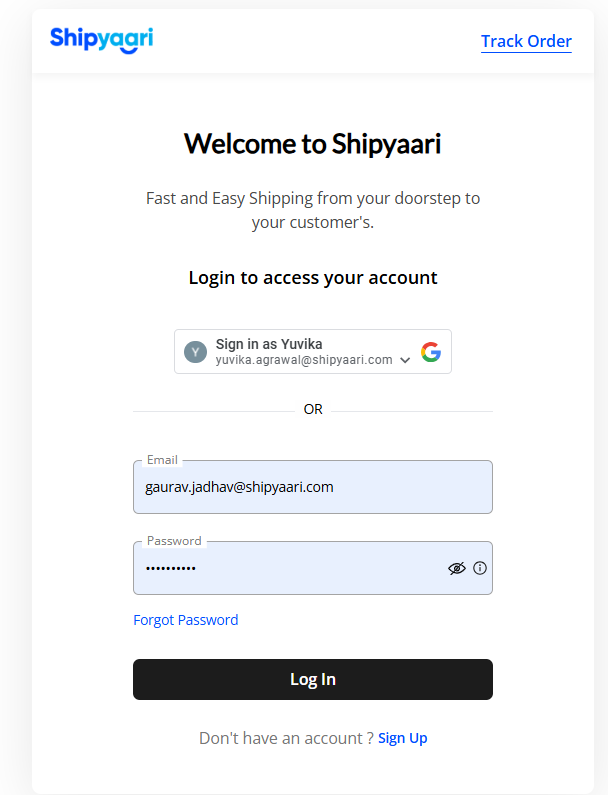Click the Password field label
Viewport: 608px width, 795px height.
(x=174, y=541)
